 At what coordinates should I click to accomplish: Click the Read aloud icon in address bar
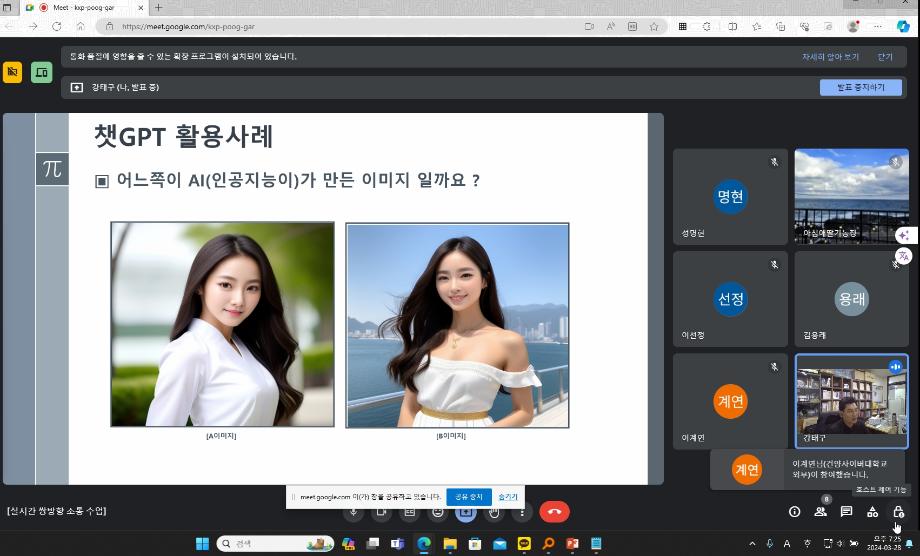(x=611, y=26)
